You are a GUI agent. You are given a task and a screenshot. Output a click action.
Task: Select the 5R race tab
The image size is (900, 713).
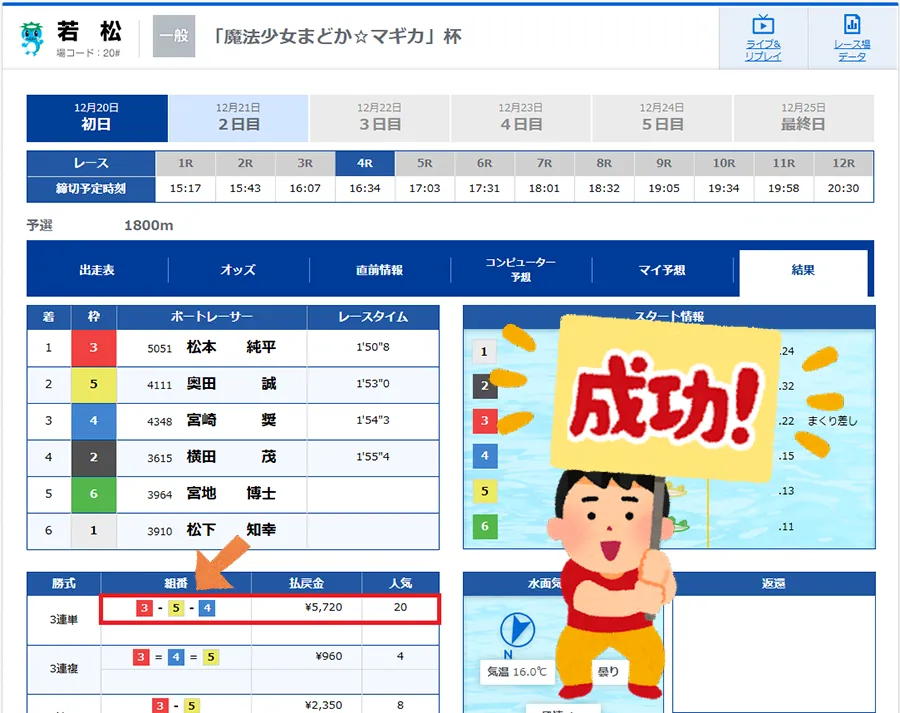[x=424, y=162]
